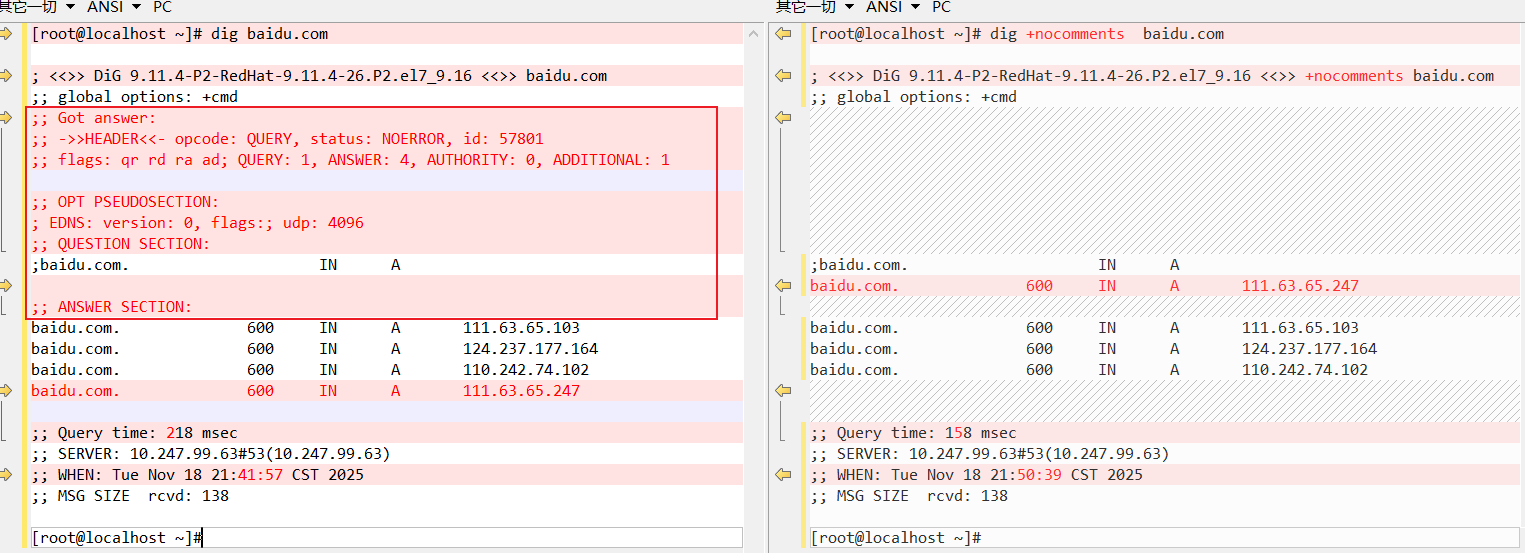Click the right bottom detail line '[root@localhost ~]#'

tap(1164, 538)
